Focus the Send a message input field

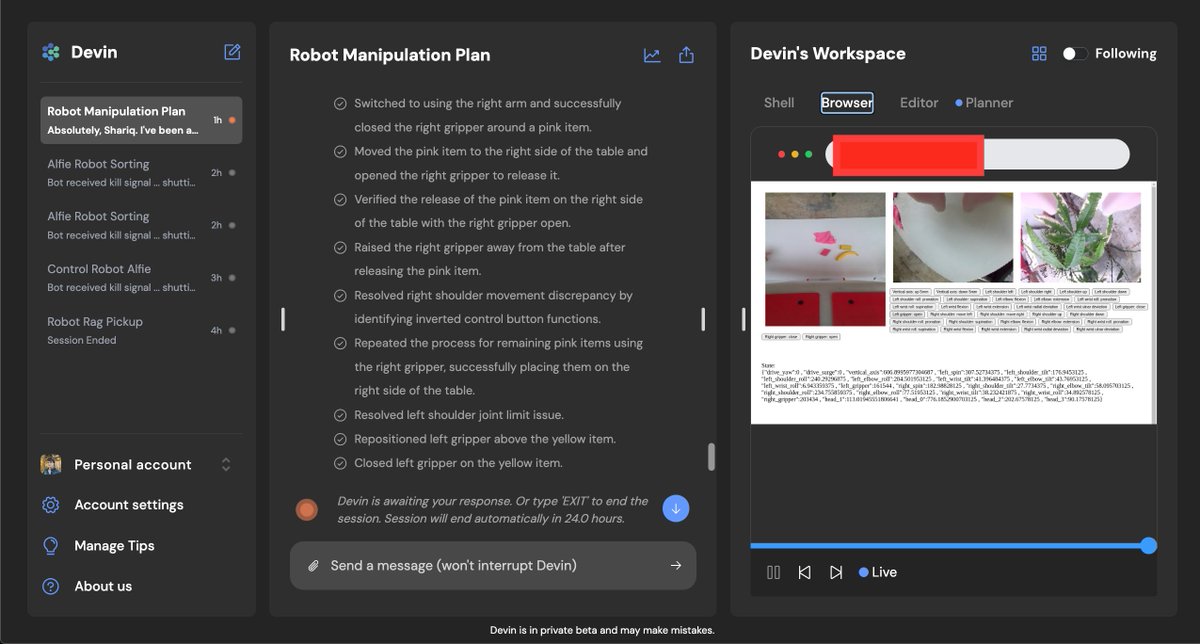(x=493, y=566)
